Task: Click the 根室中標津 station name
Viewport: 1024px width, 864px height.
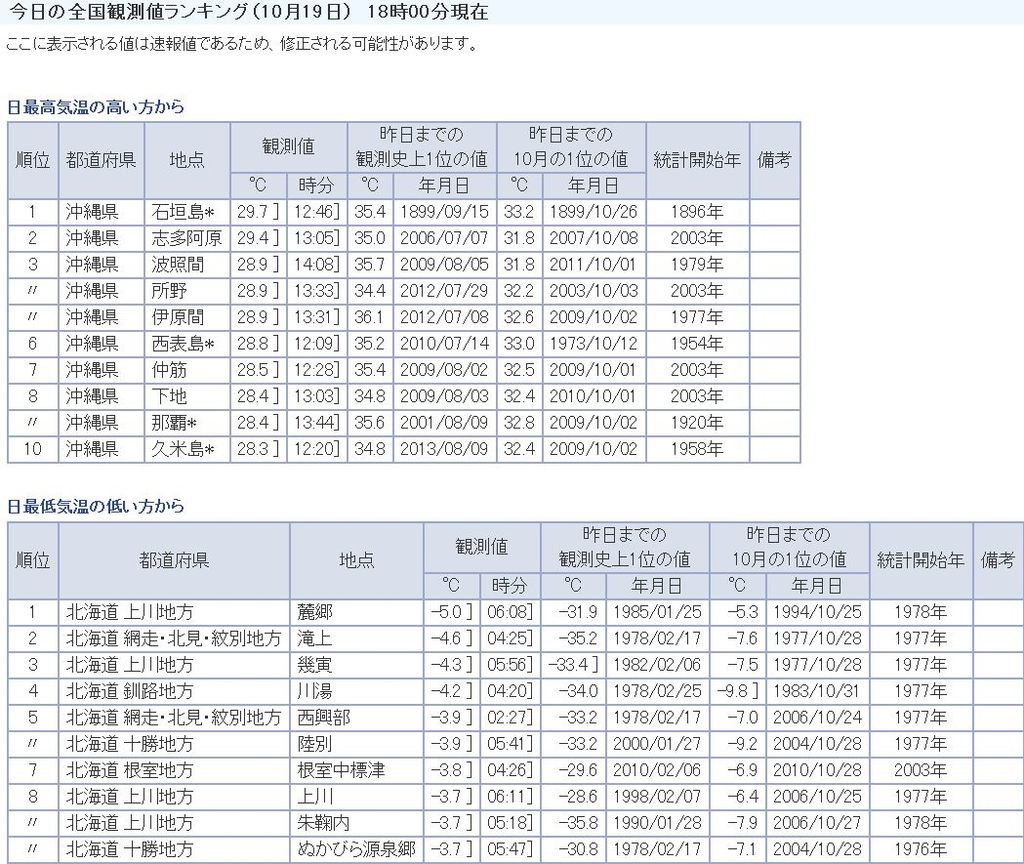Action: 341,771
